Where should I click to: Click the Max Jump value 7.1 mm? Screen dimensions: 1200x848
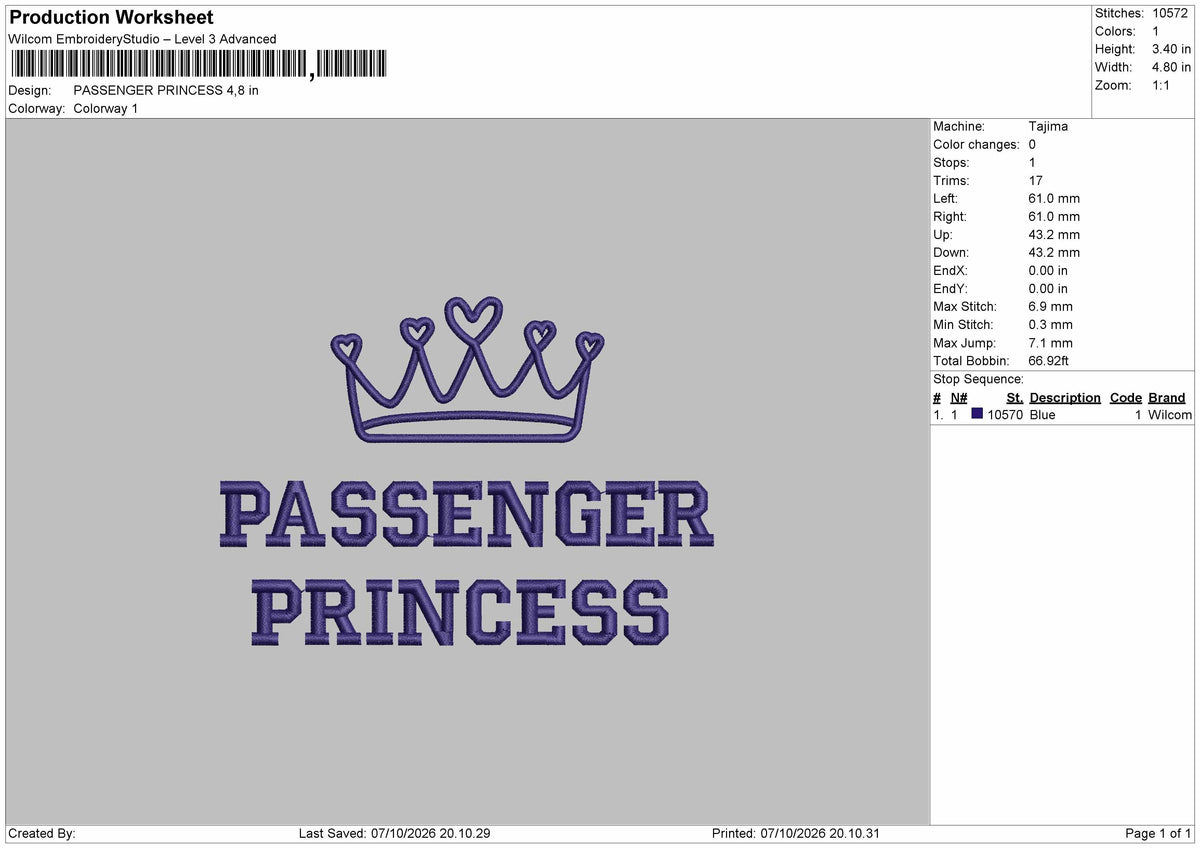1050,342
